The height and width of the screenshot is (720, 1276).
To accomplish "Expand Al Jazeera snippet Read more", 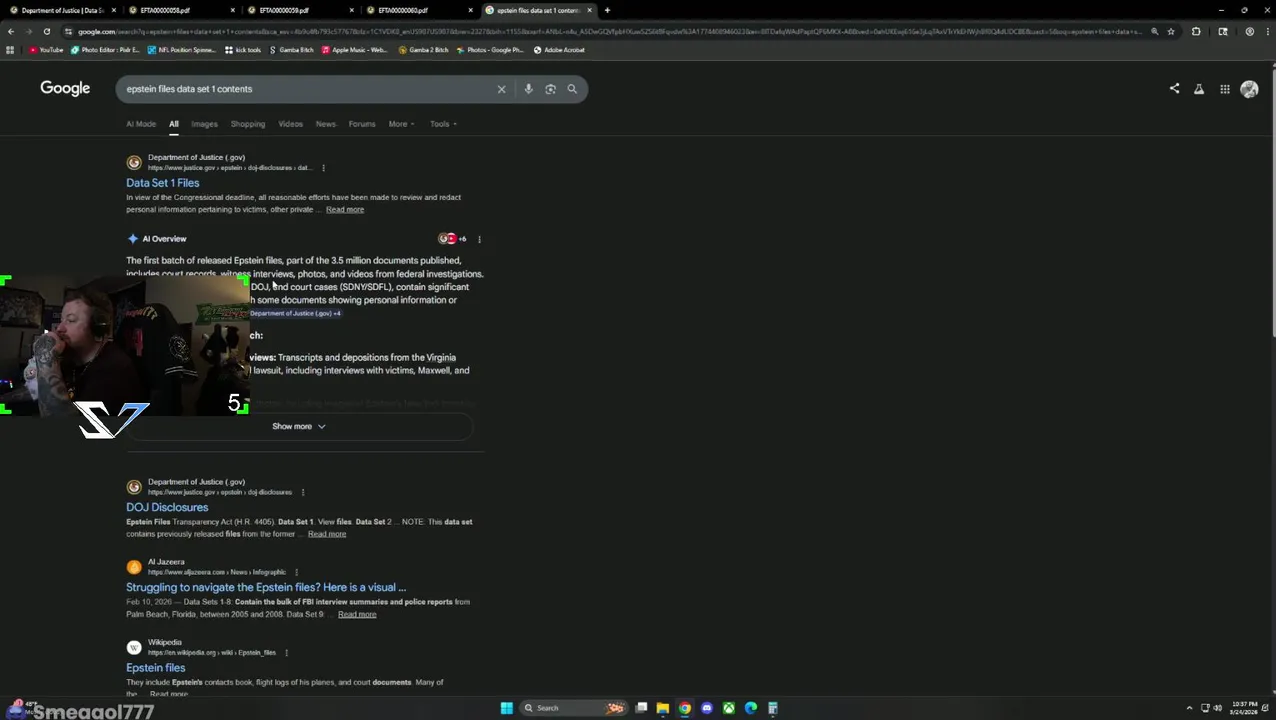I will (357, 614).
